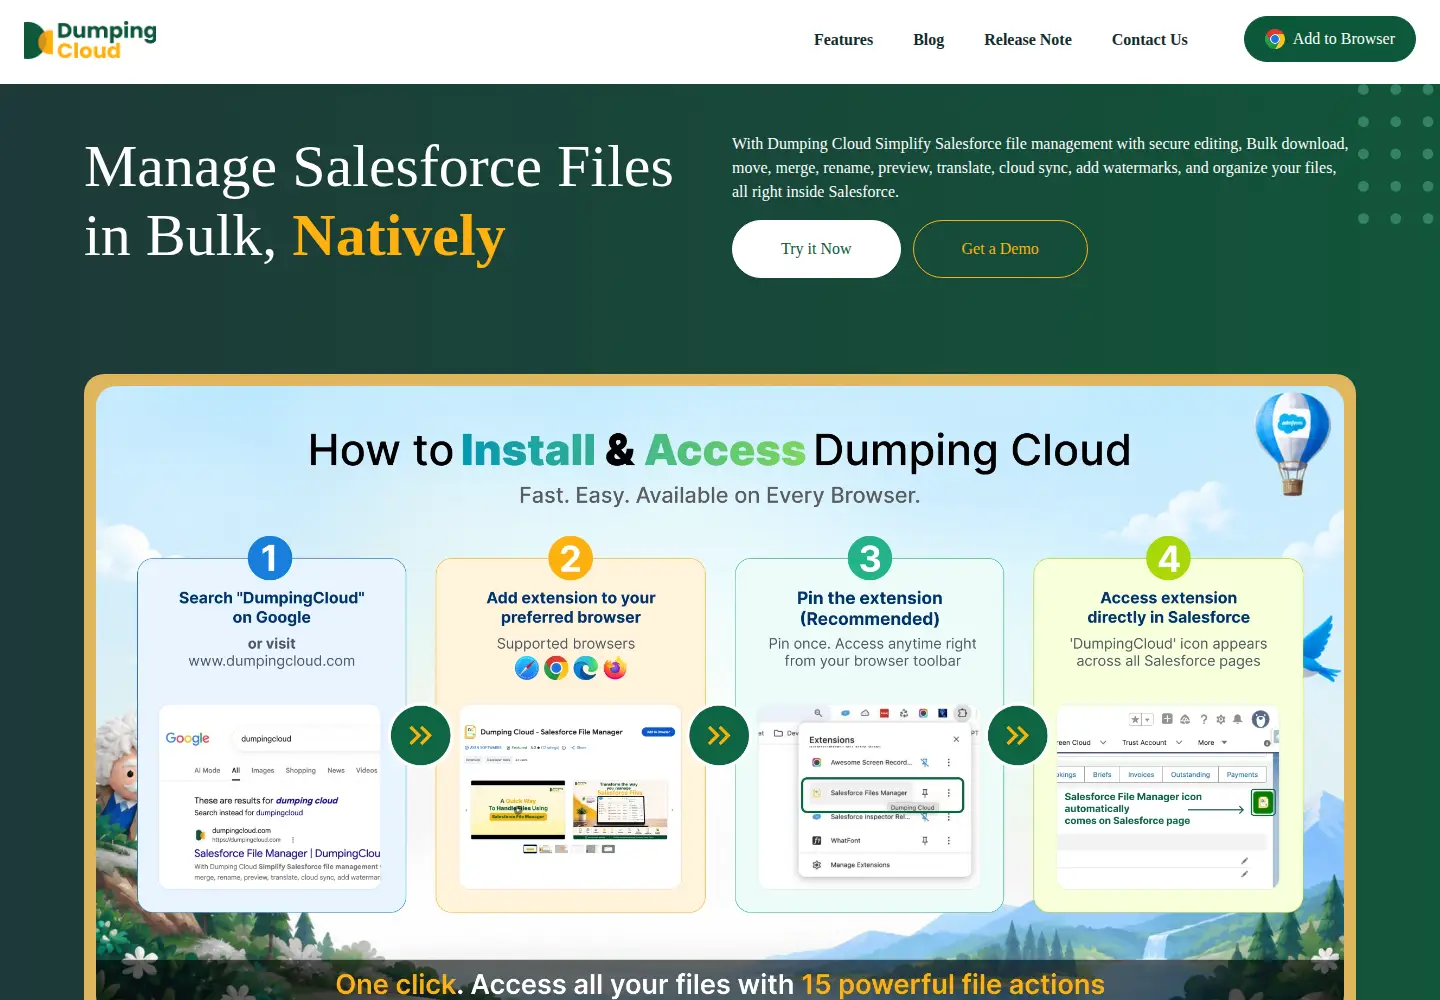Open the Features menu item
The height and width of the screenshot is (1000, 1440).
[x=843, y=40]
